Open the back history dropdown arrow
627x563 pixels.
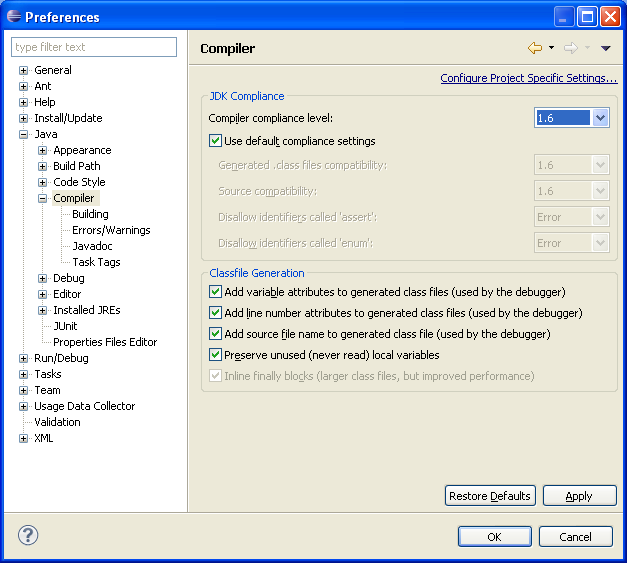(551, 48)
